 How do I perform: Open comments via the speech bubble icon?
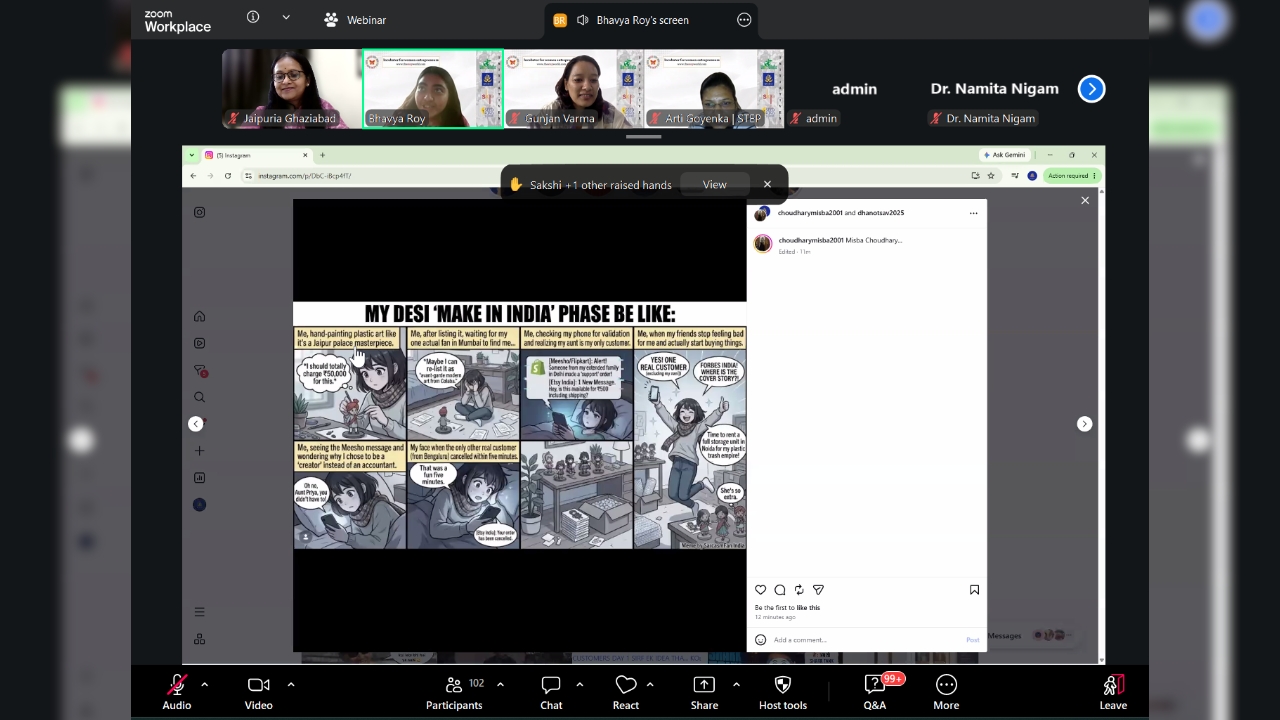click(x=780, y=590)
